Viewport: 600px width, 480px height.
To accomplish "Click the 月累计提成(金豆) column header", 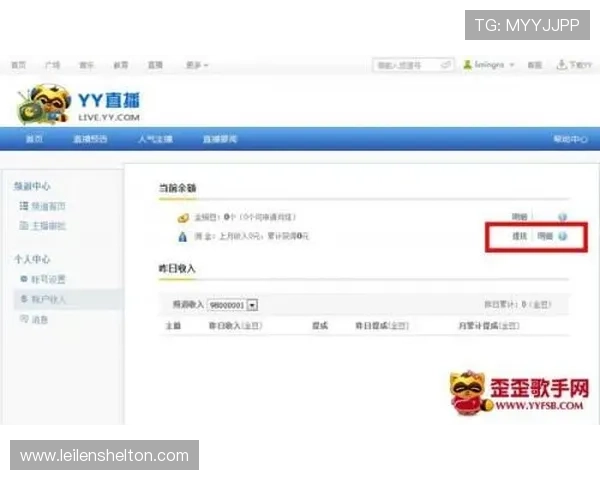I will tap(489, 326).
